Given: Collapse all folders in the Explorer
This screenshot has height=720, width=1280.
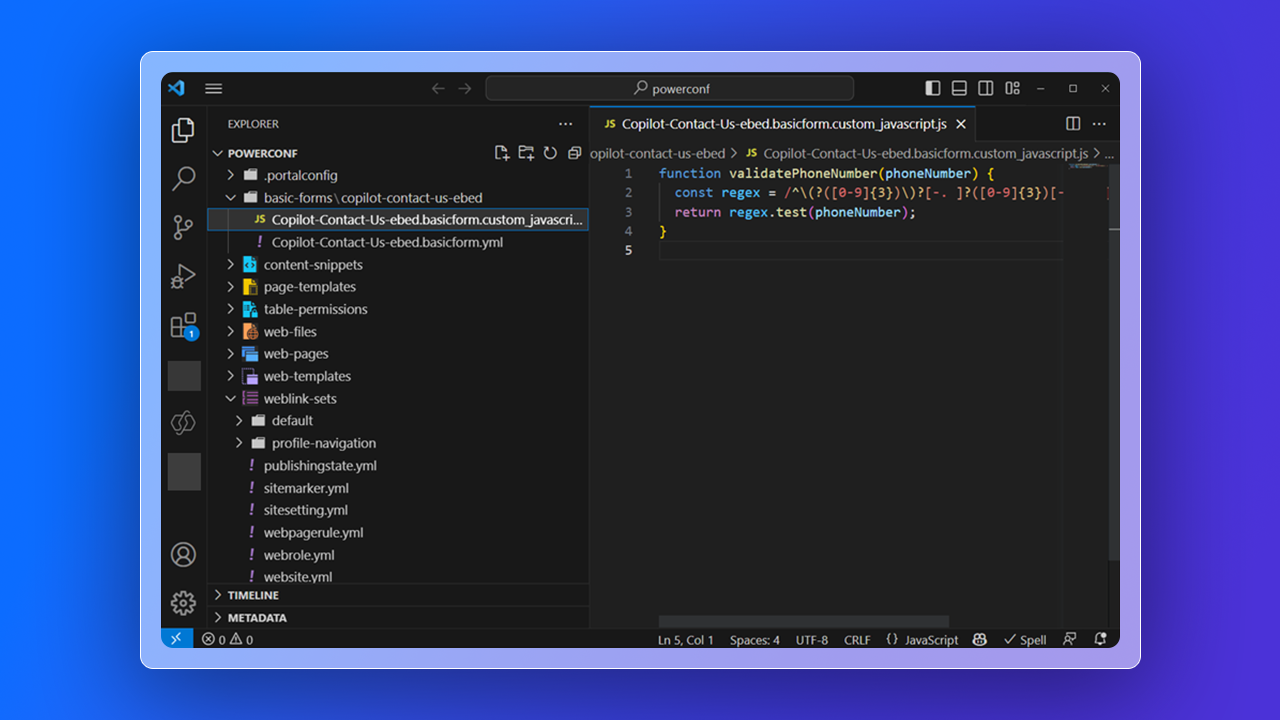Looking at the screenshot, I should [x=574, y=152].
